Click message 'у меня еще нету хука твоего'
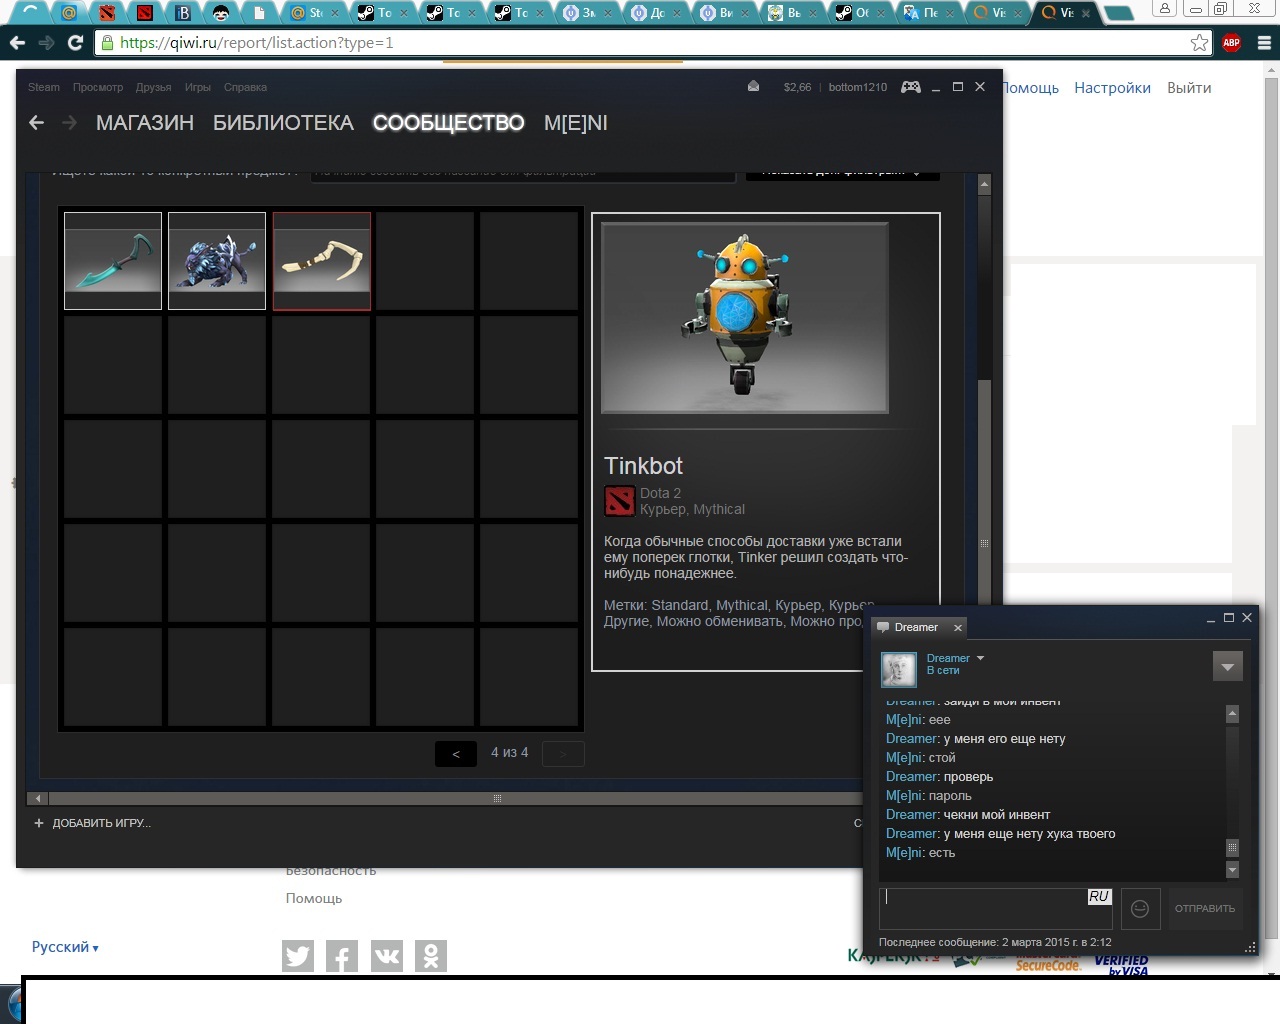This screenshot has height=1024, width=1280. (1029, 834)
